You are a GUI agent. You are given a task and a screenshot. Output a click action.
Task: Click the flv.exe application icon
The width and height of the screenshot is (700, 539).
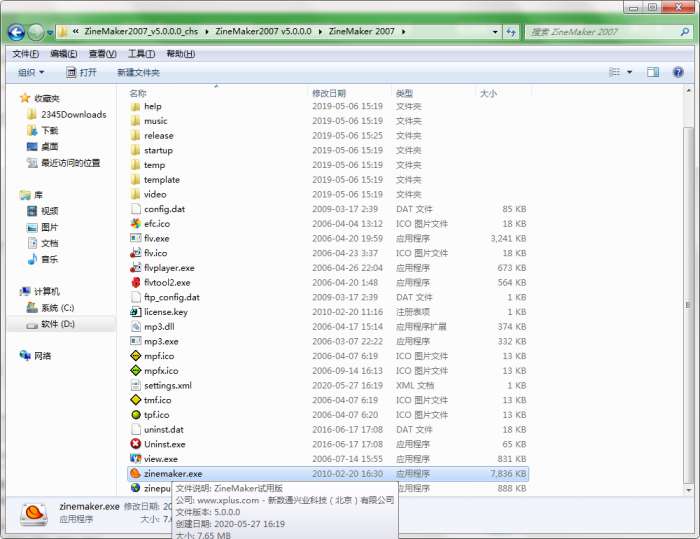pos(136,238)
